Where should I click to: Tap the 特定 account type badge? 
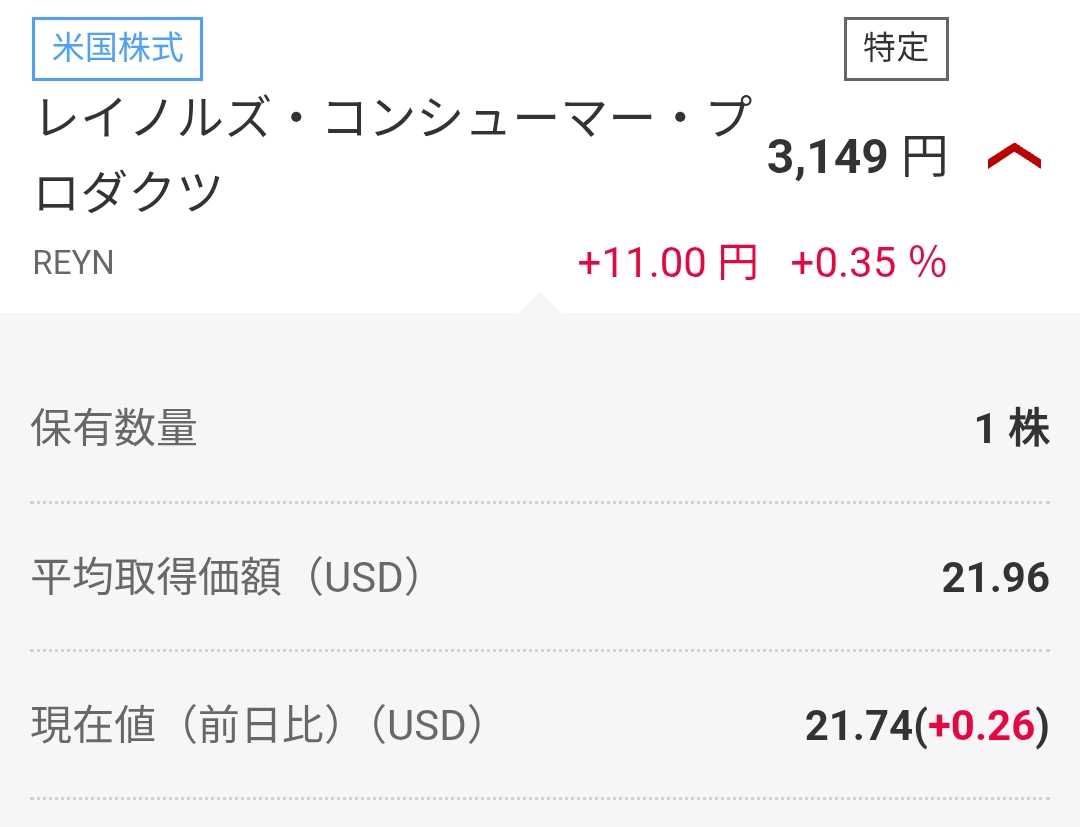896,48
